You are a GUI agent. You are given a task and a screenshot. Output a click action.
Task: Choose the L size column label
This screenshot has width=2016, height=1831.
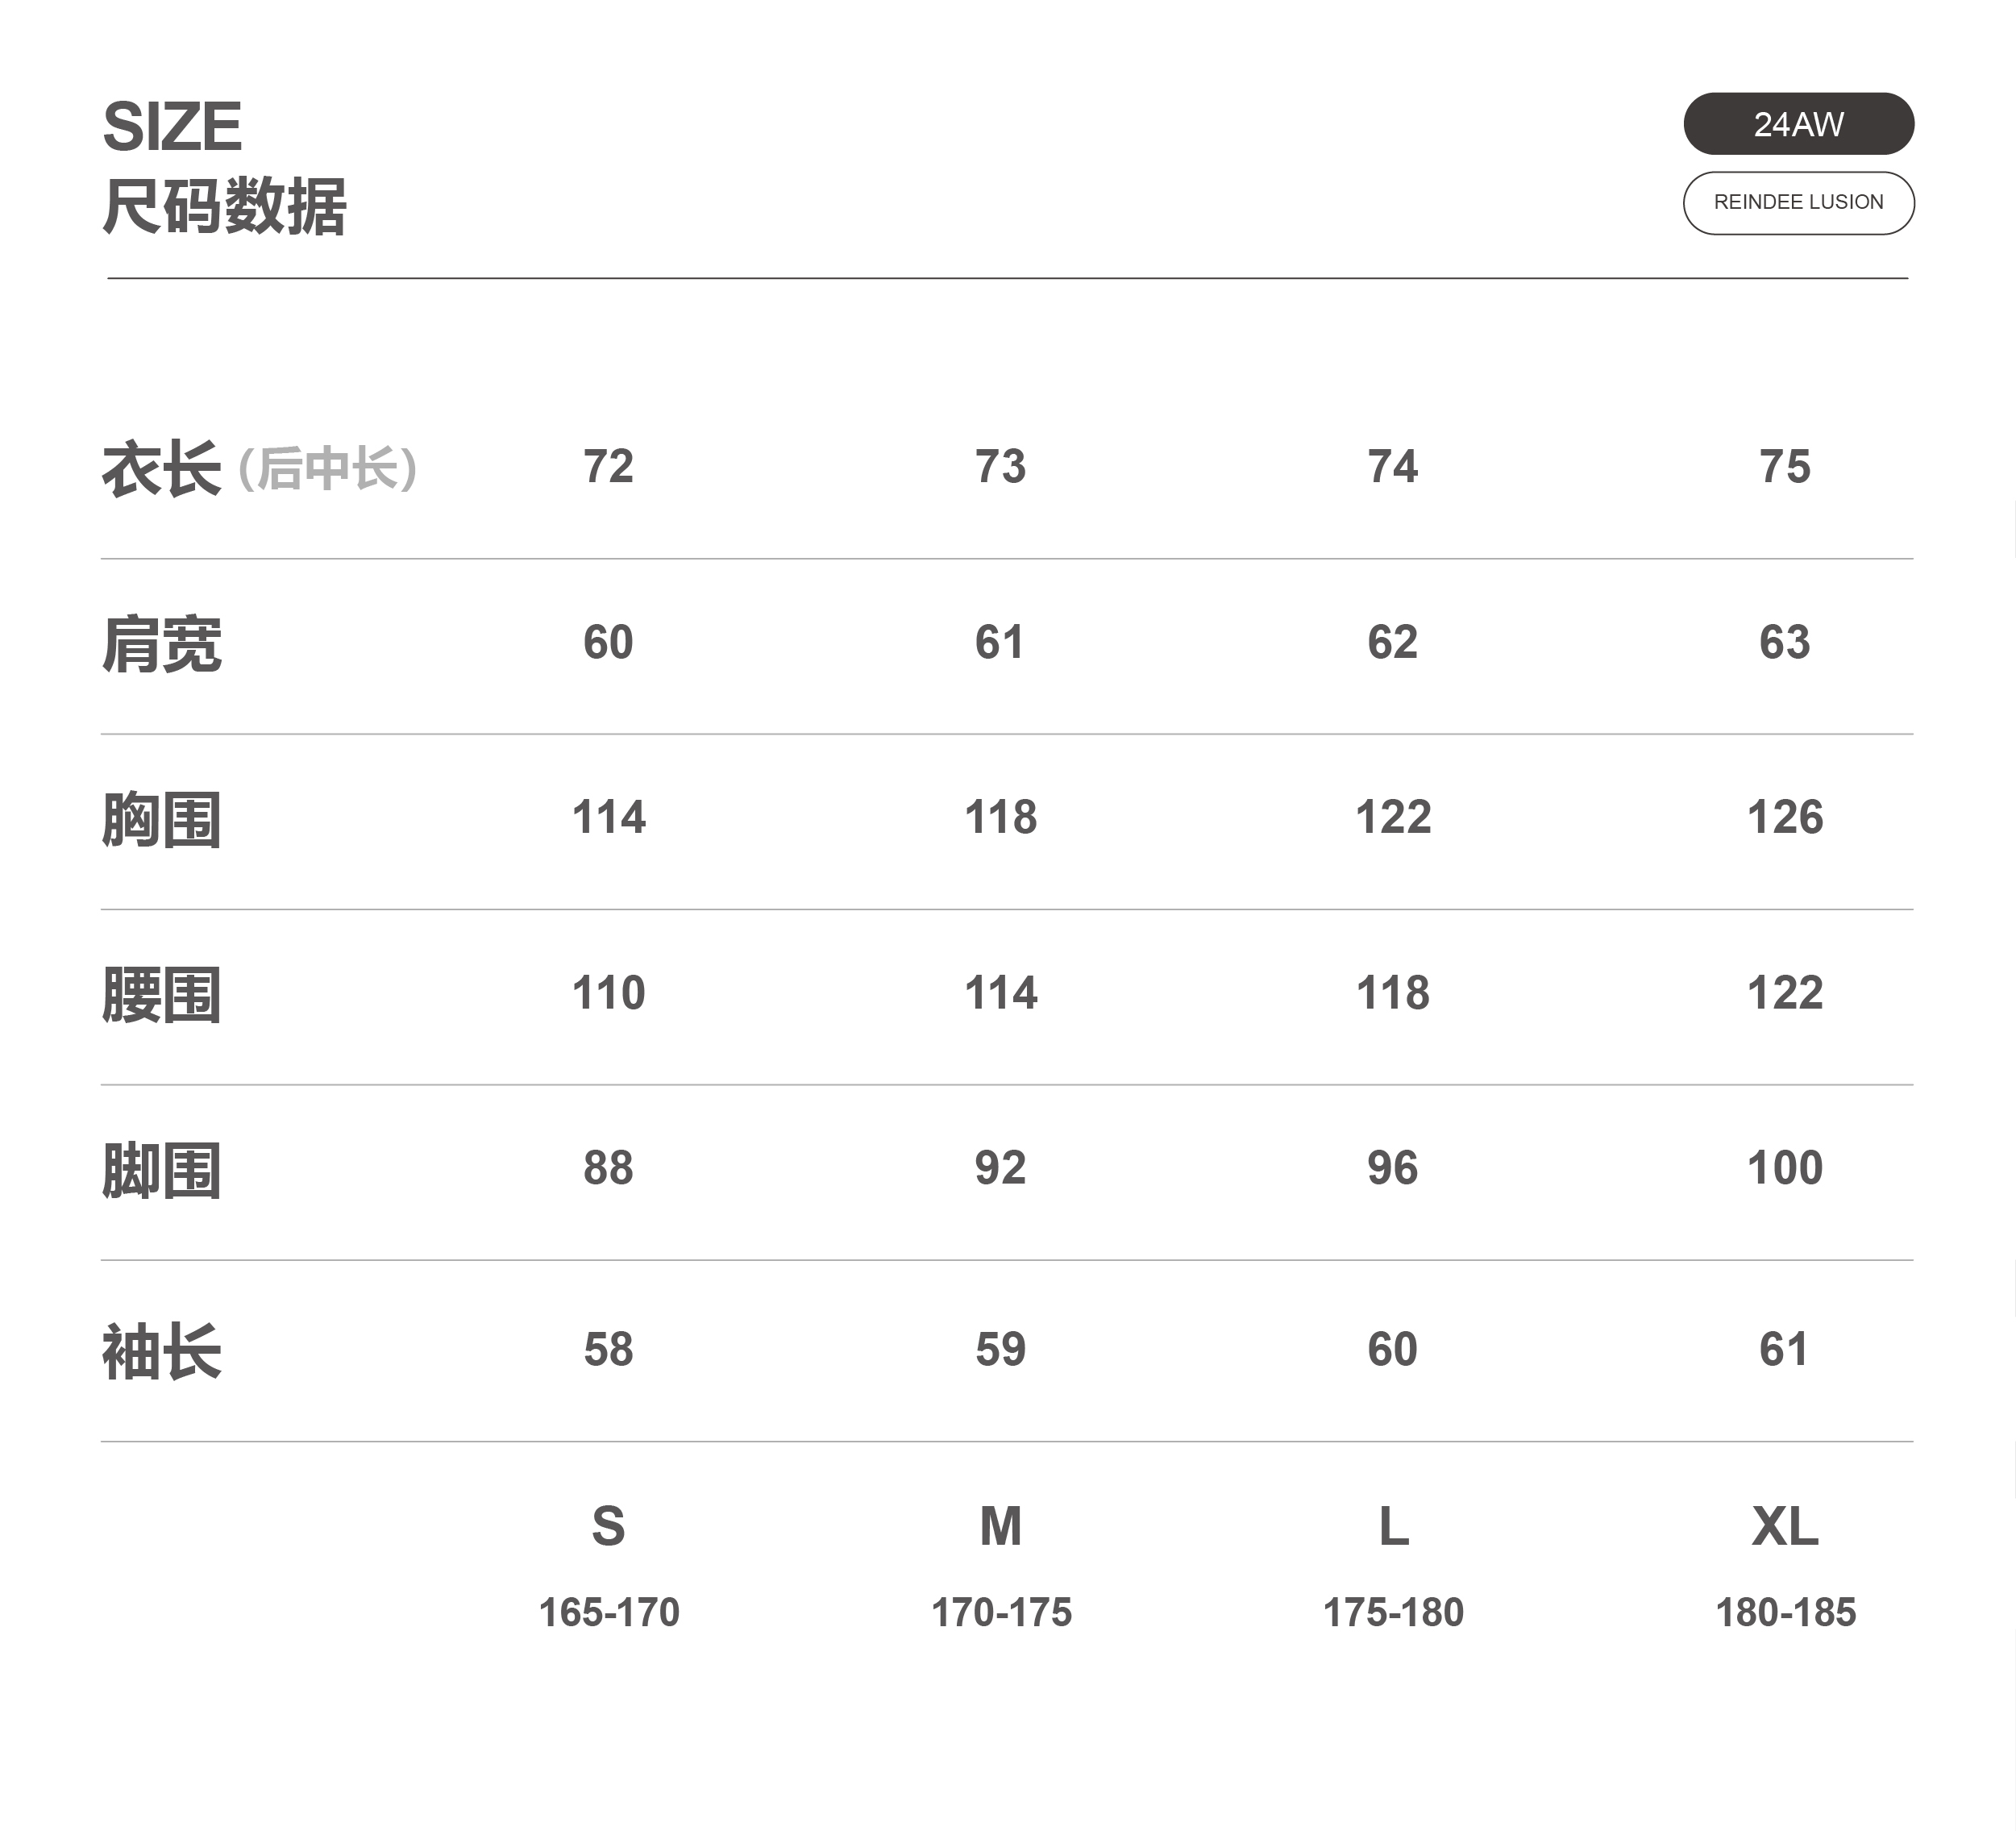[x=1393, y=1526]
